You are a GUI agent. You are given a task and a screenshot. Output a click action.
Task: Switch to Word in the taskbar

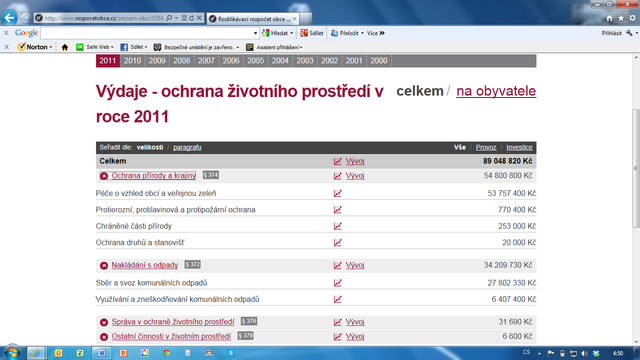(x=101, y=353)
